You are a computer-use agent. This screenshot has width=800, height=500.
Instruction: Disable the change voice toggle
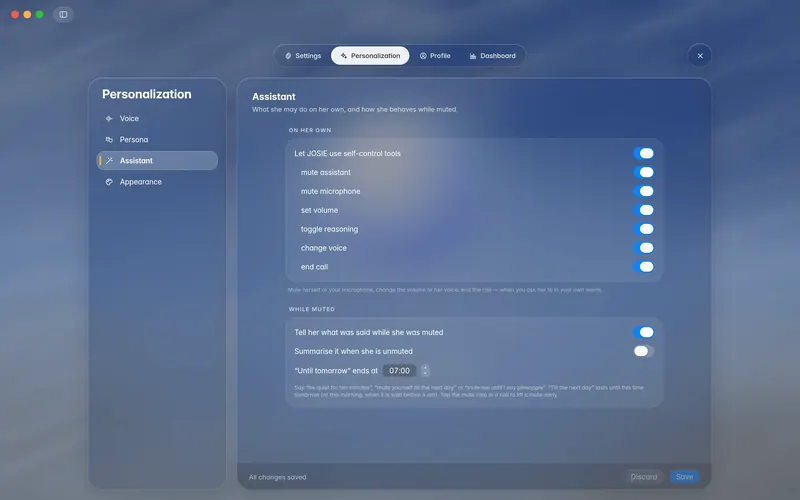click(644, 247)
